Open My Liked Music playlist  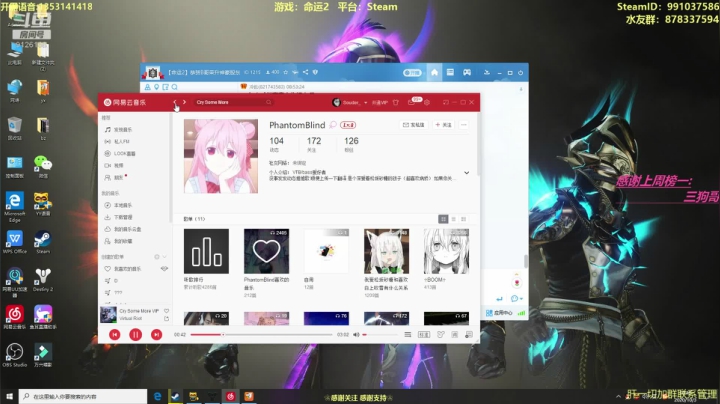pos(130,269)
